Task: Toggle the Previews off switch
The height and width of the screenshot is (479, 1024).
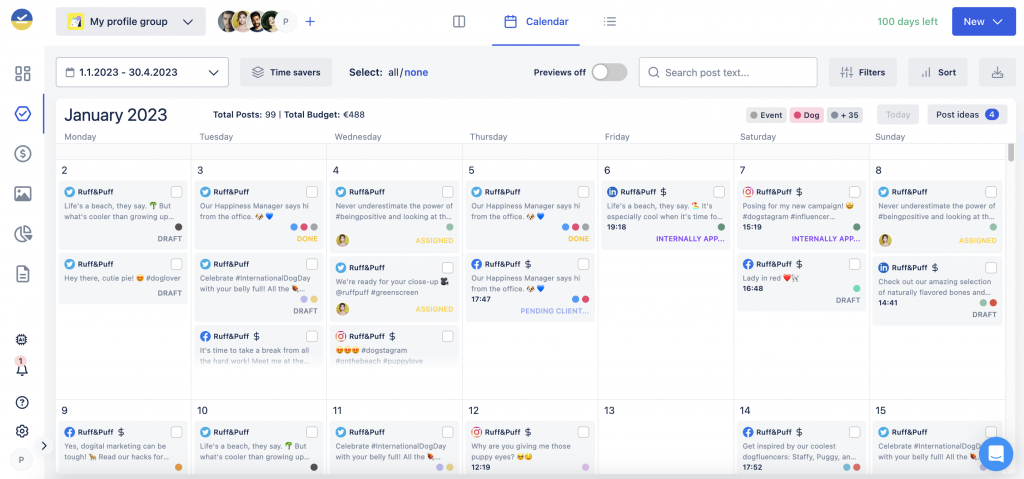Action: 609,72
